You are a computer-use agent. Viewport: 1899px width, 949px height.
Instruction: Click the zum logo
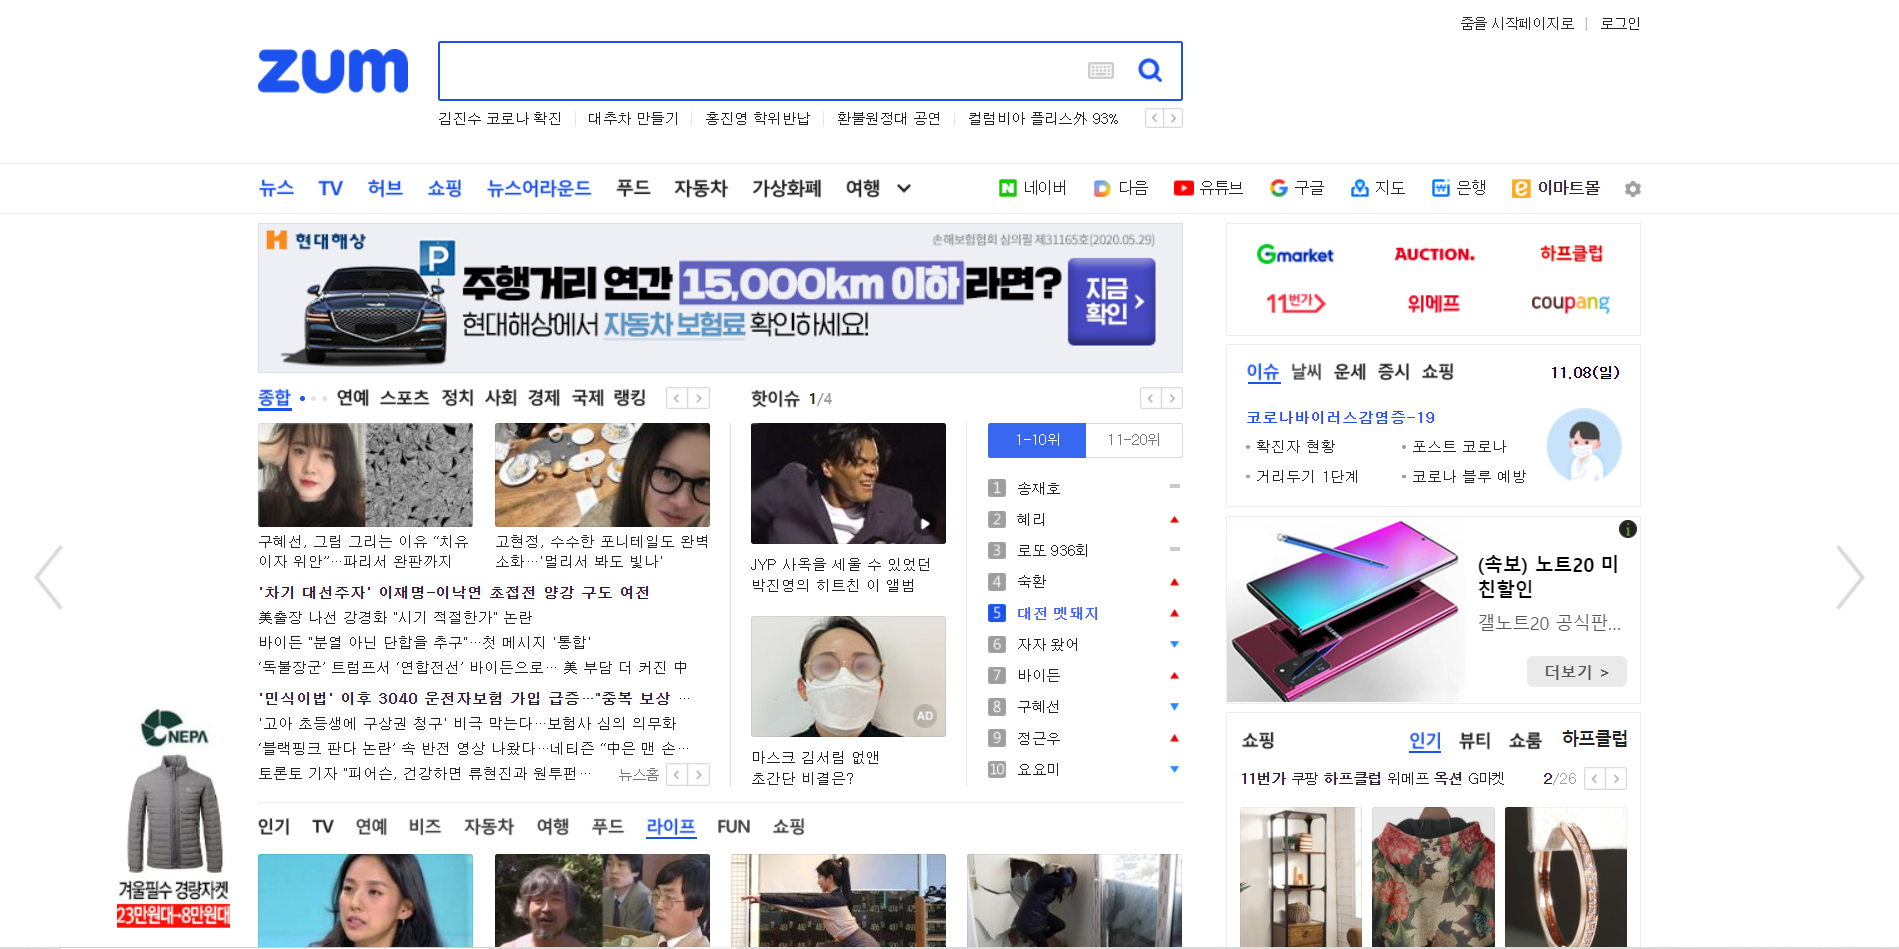click(333, 70)
